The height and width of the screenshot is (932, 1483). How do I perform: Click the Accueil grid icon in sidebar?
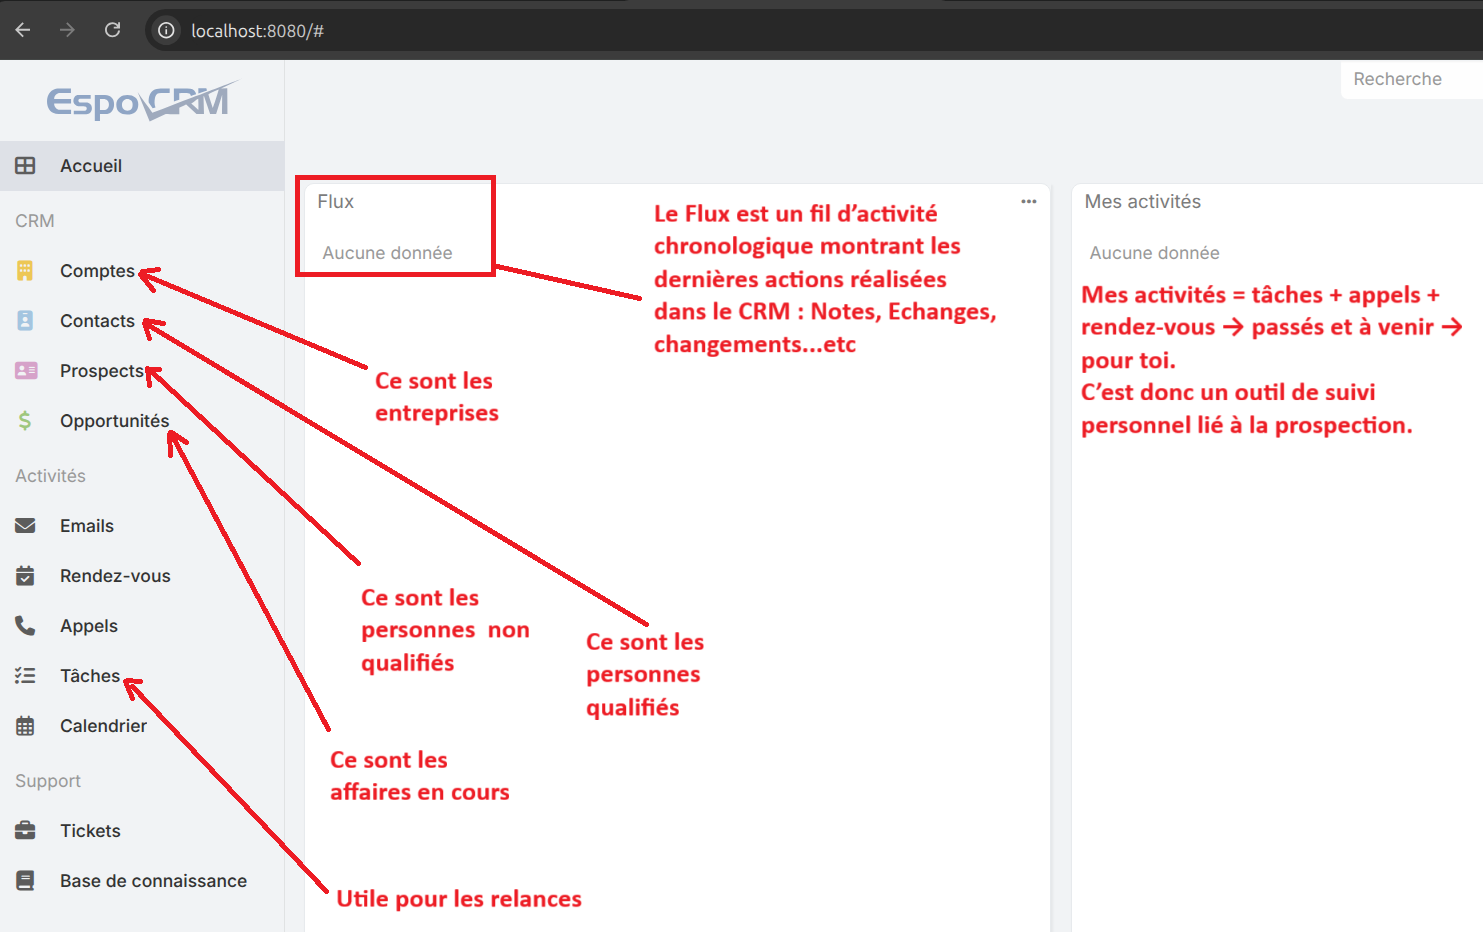click(x=25, y=166)
